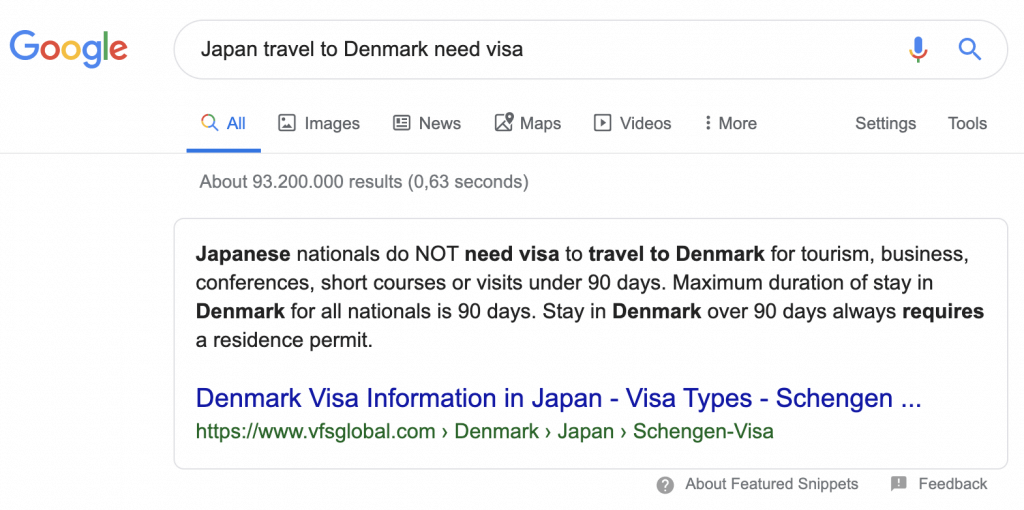The image size is (1024, 510).
Task: Click the Feedback flag icon
Action: [x=899, y=484]
